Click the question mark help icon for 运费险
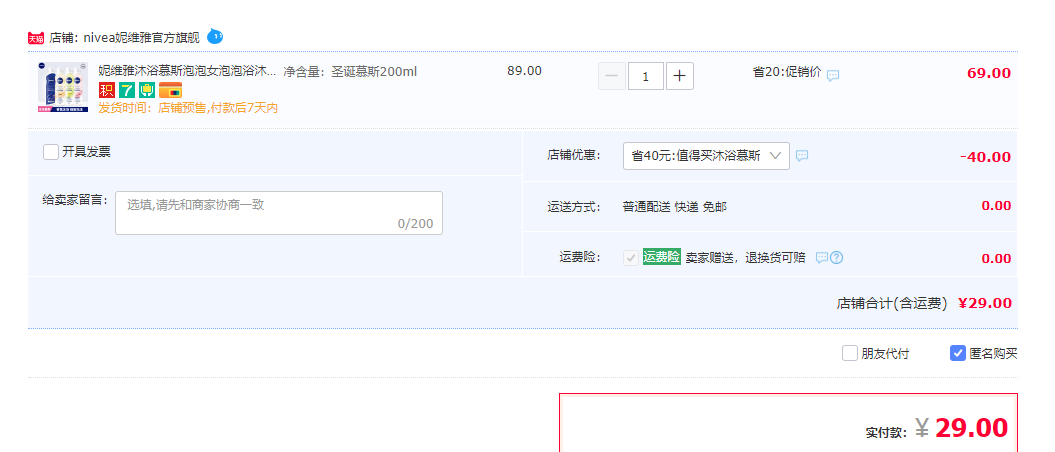 (836, 258)
